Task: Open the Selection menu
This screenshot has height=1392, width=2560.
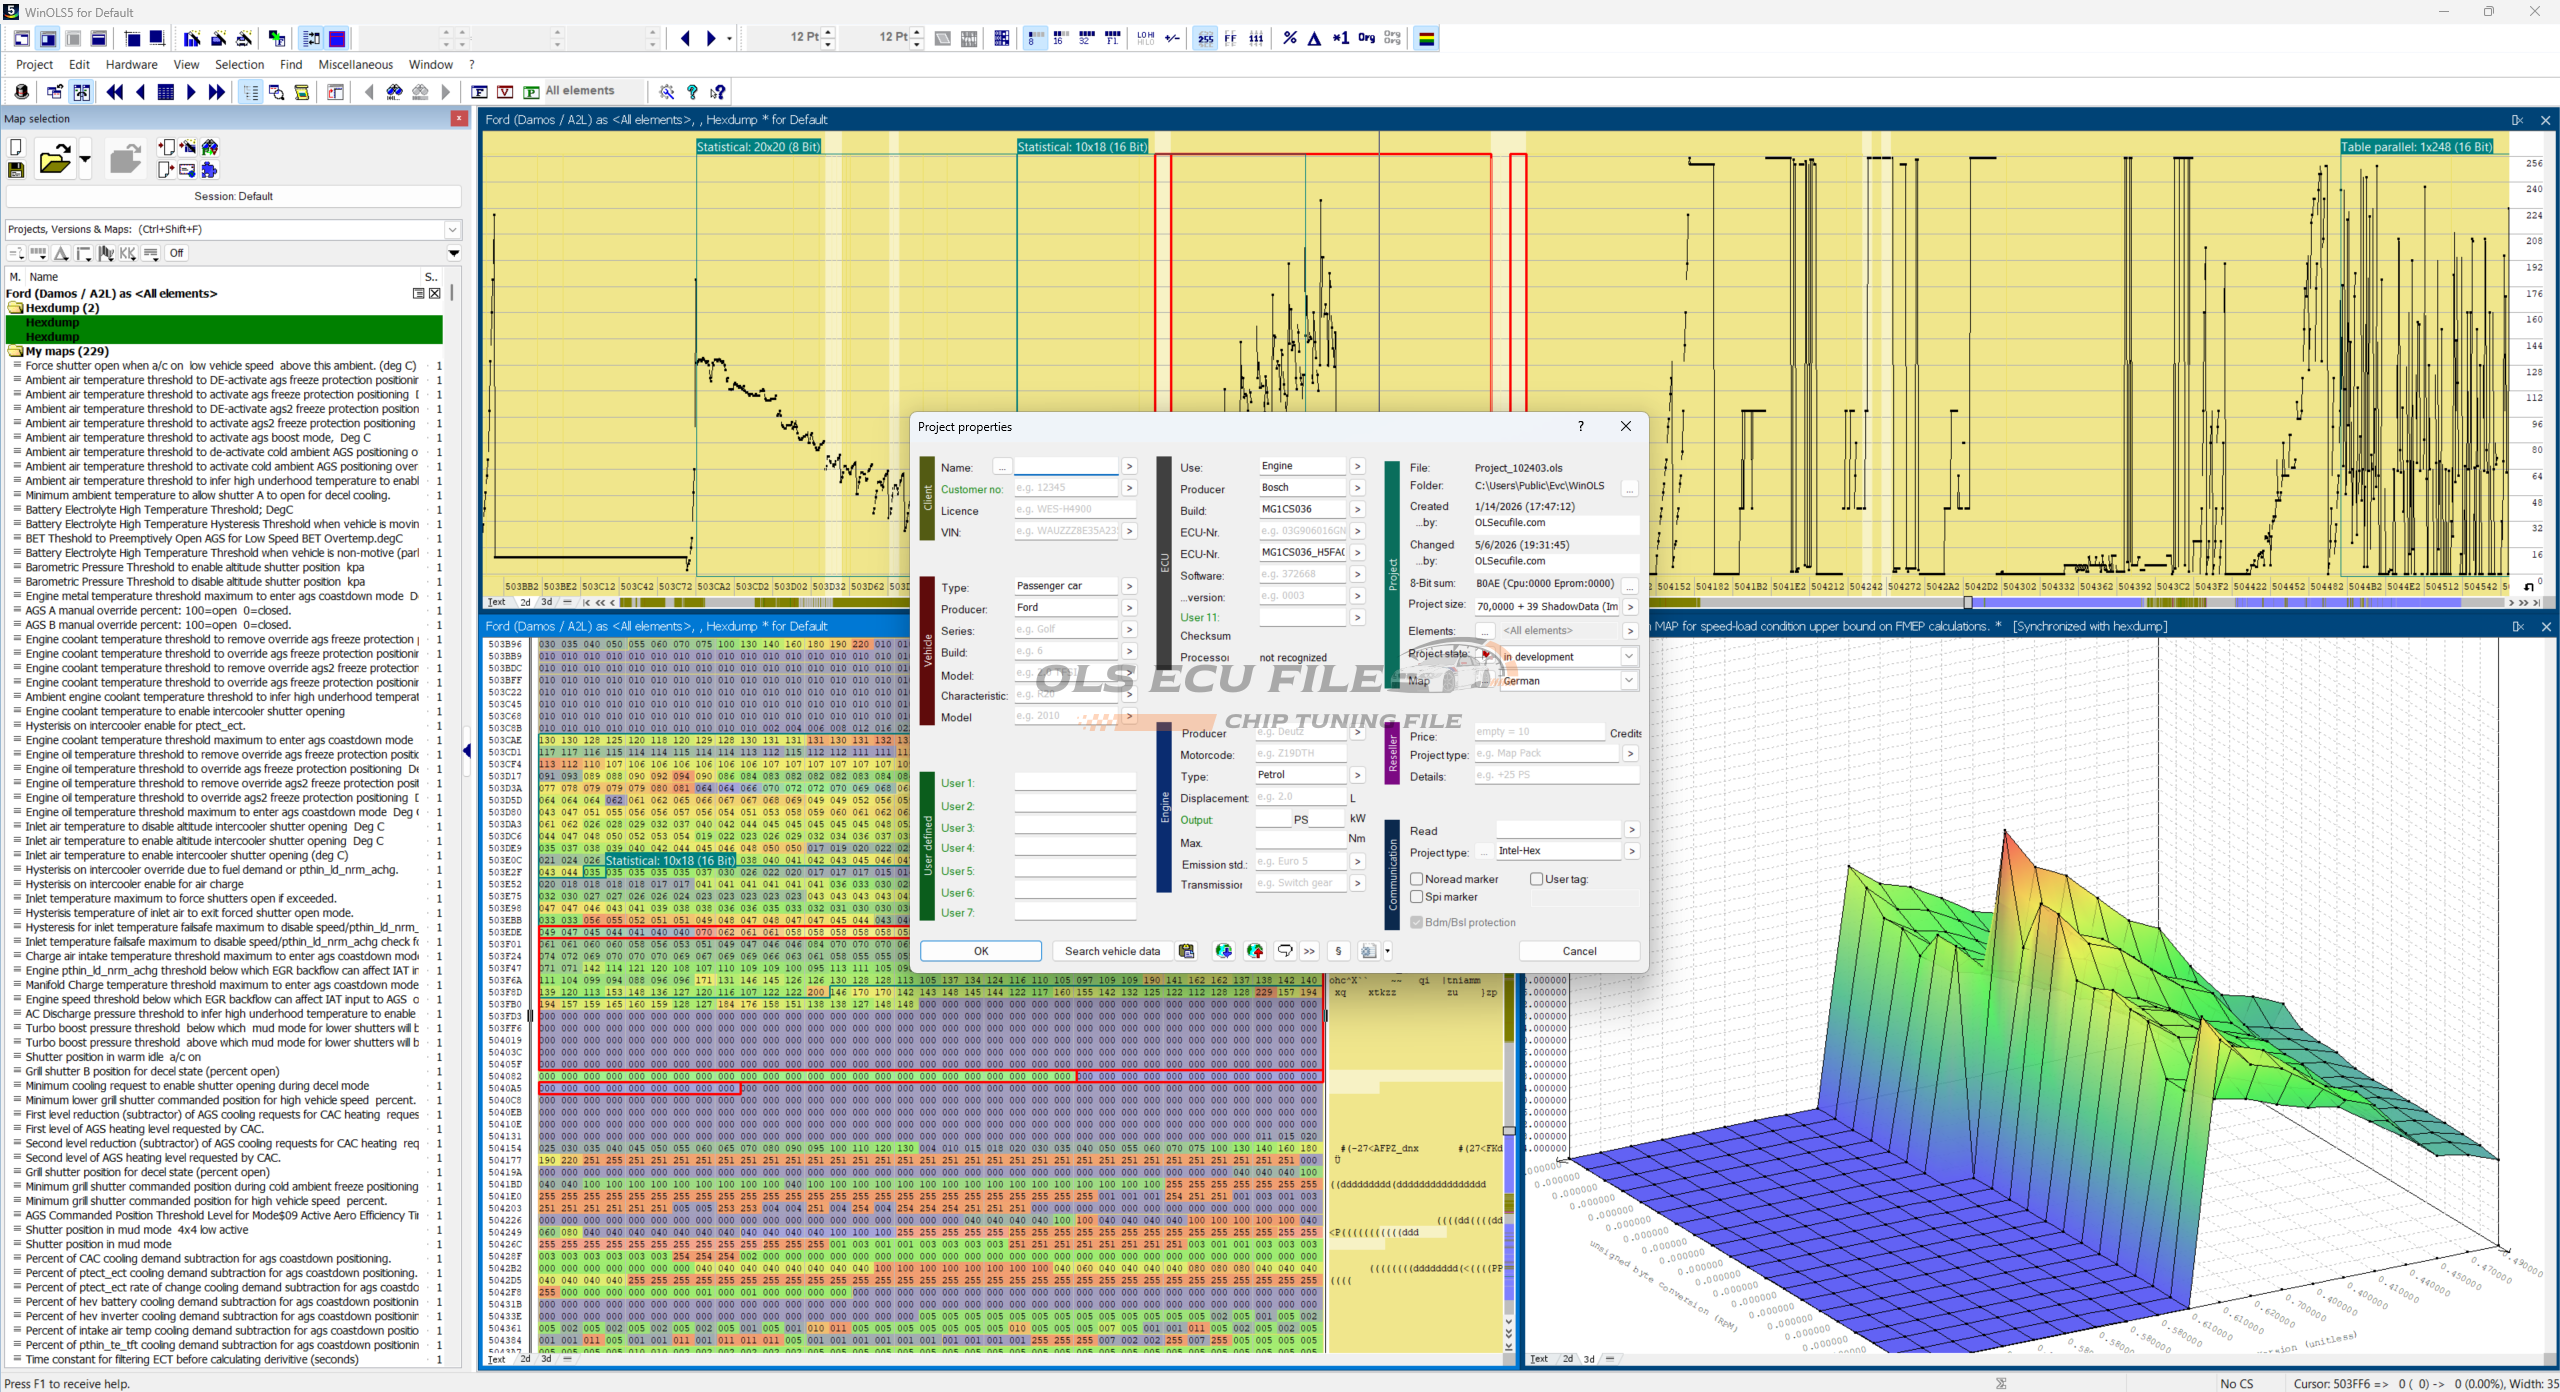Action: (240, 65)
